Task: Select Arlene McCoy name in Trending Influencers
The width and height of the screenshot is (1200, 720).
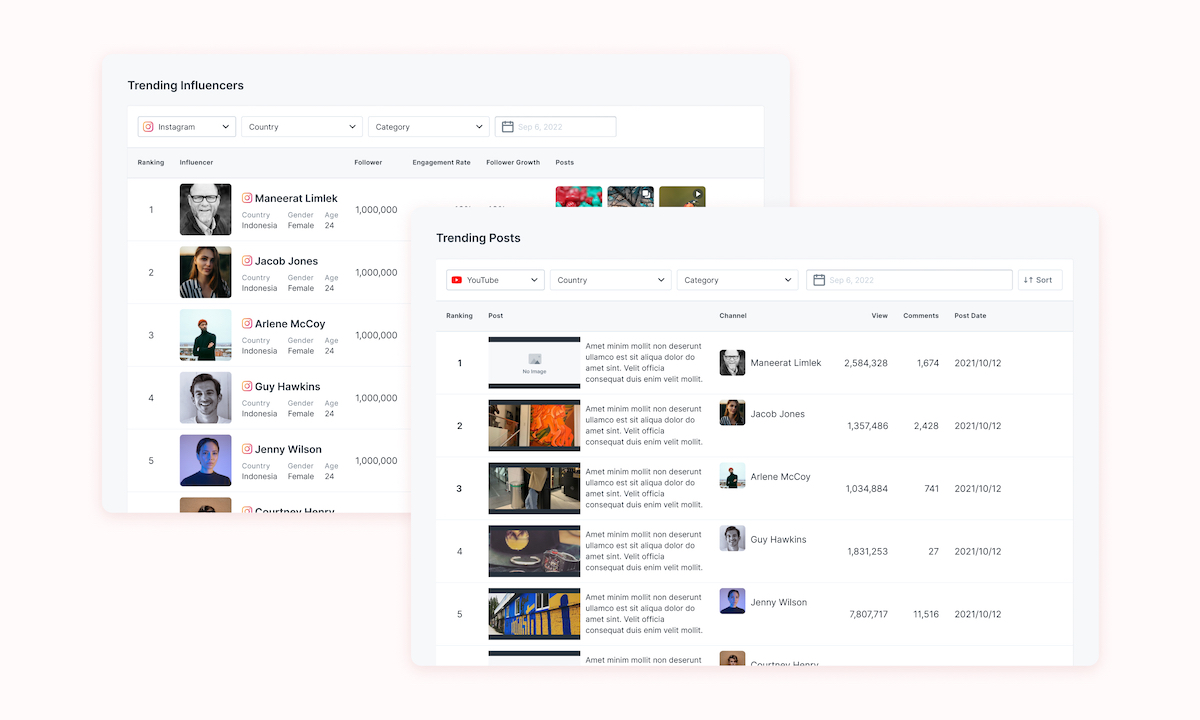Action: [290, 324]
